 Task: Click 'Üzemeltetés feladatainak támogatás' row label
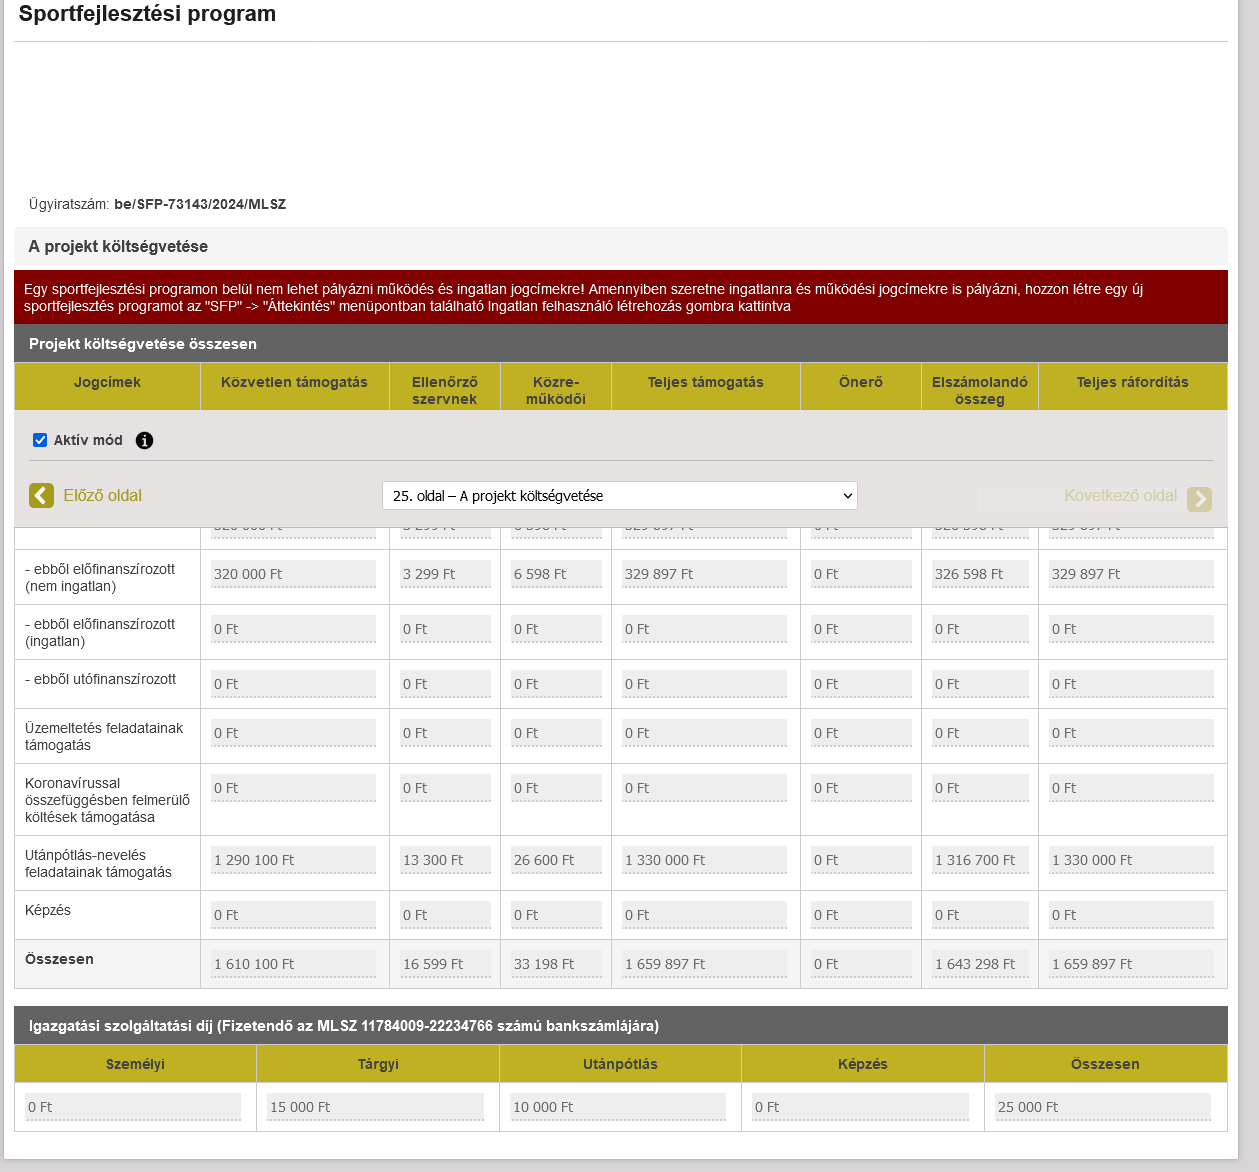(104, 737)
